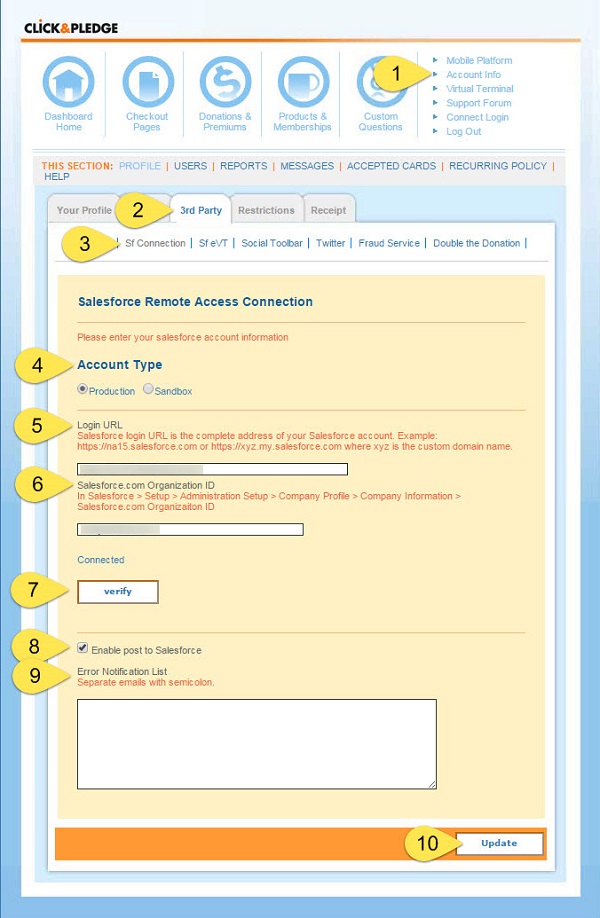Open the REPORTS section link
The image size is (600, 918).
pos(244,166)
